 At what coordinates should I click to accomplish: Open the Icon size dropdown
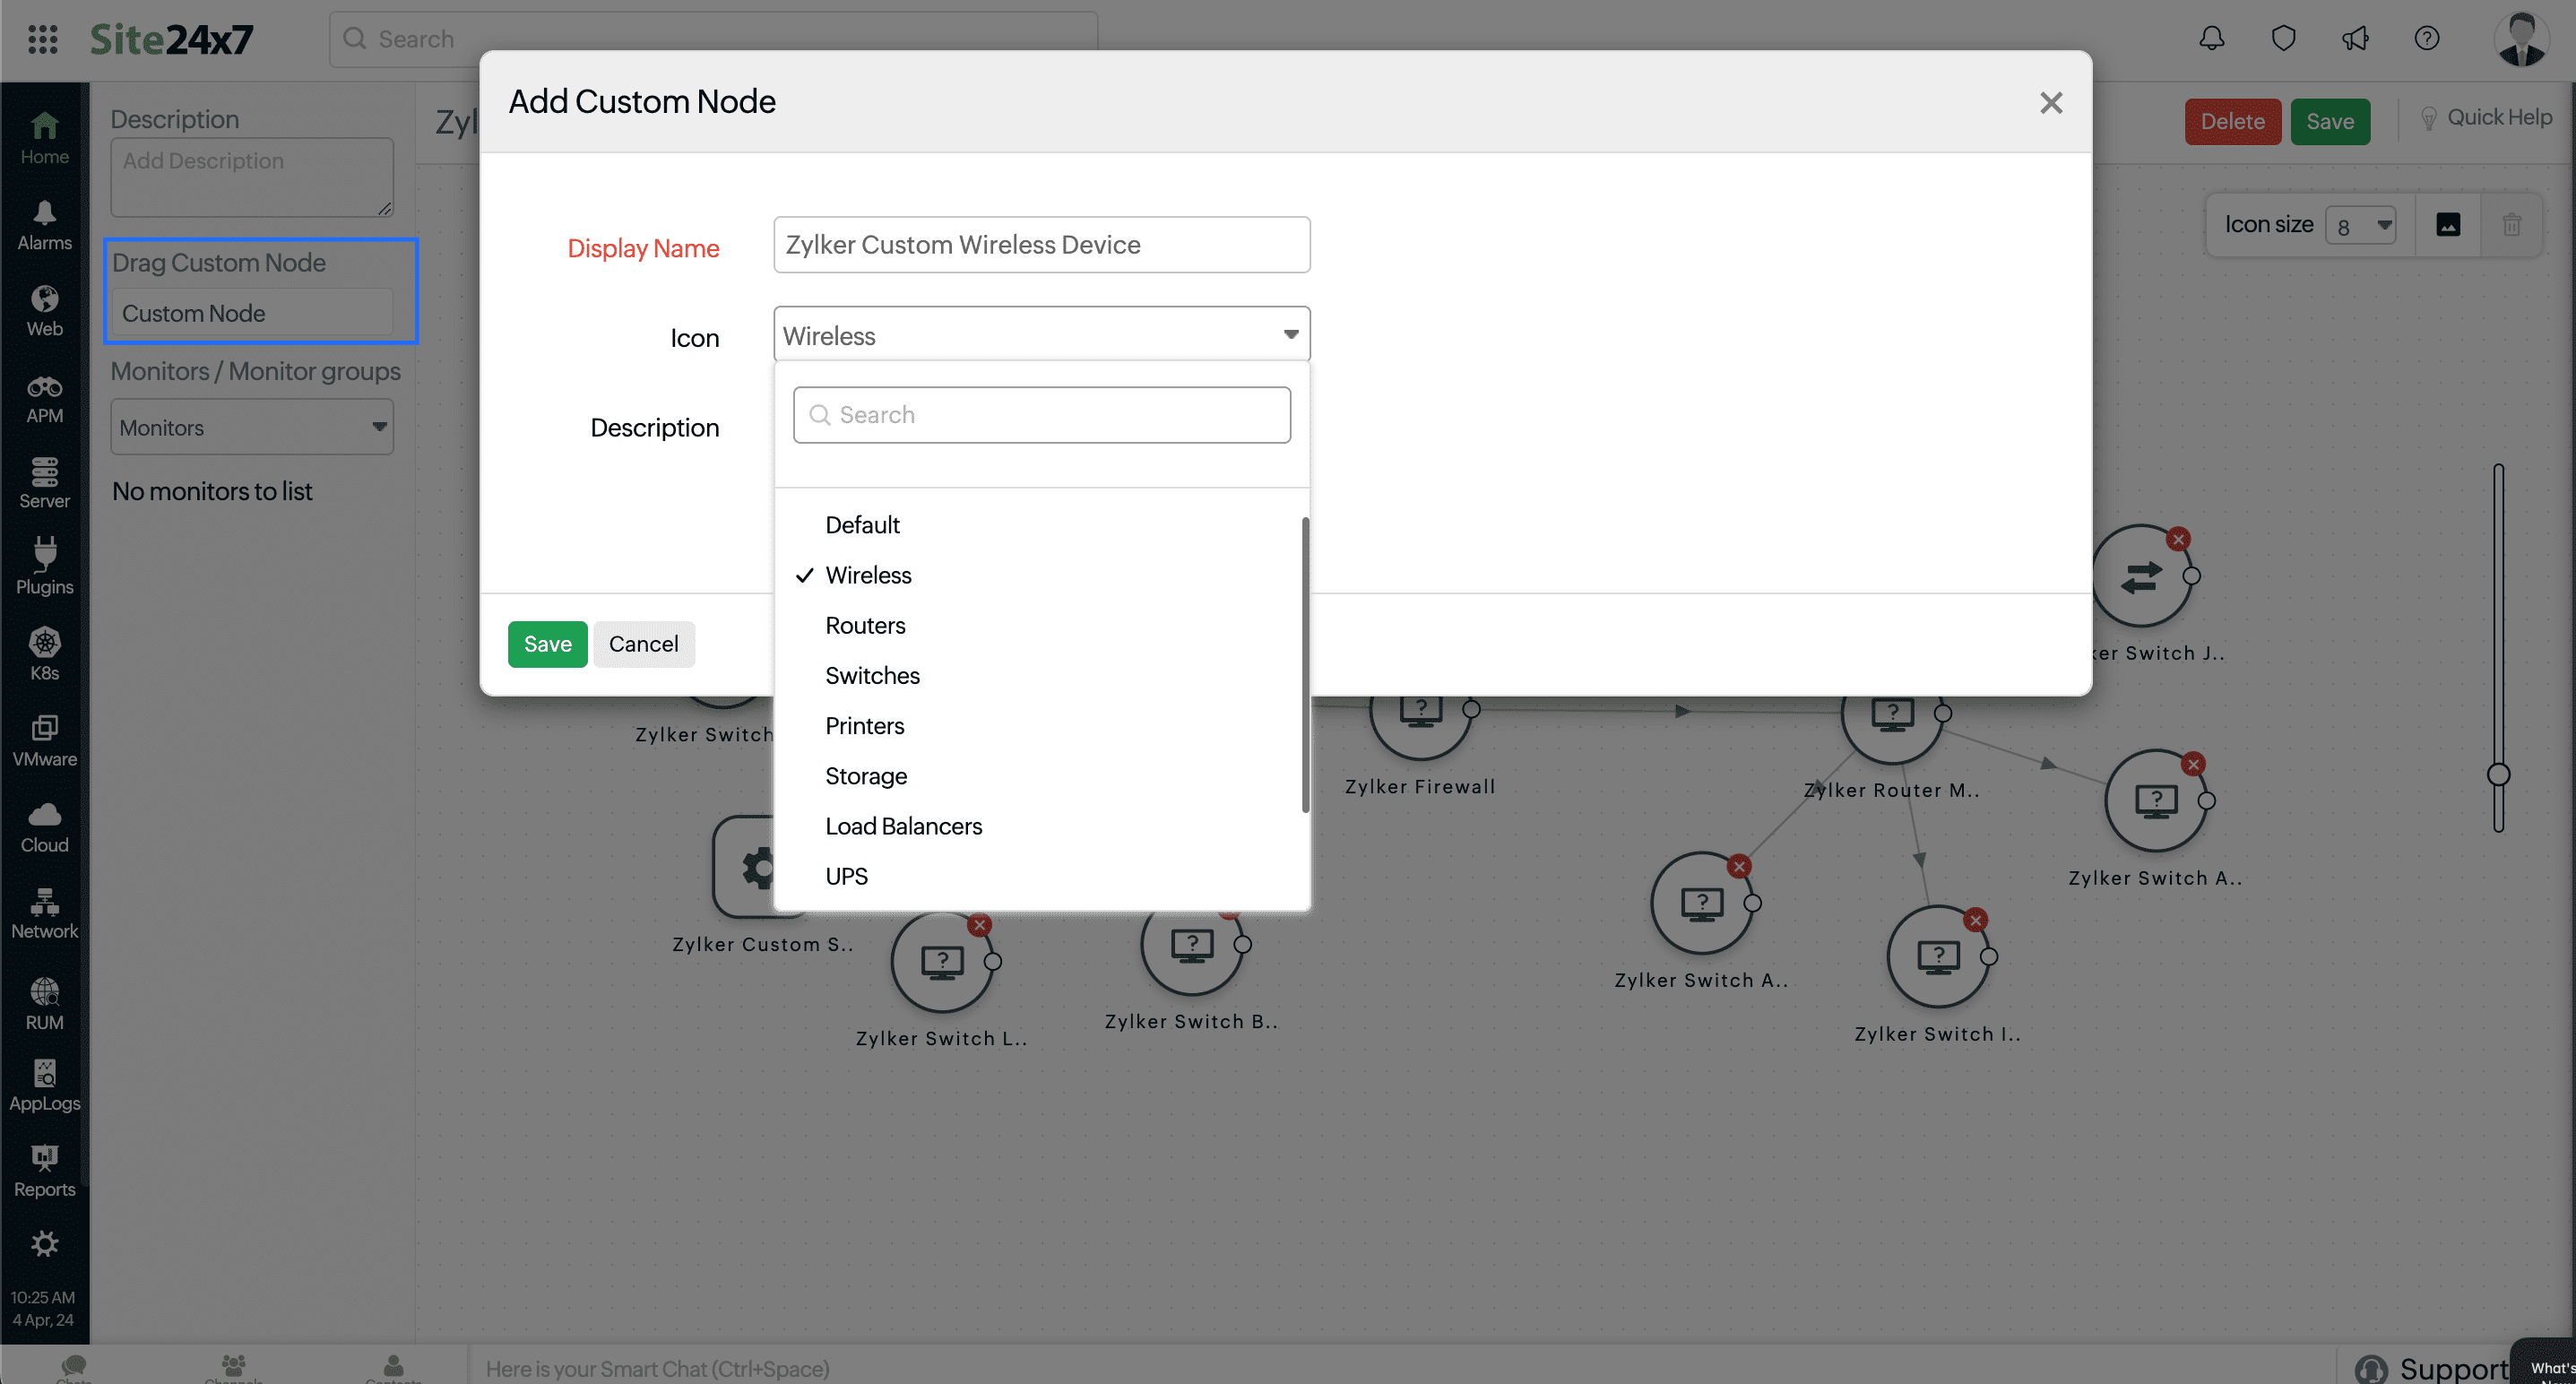2361,225
